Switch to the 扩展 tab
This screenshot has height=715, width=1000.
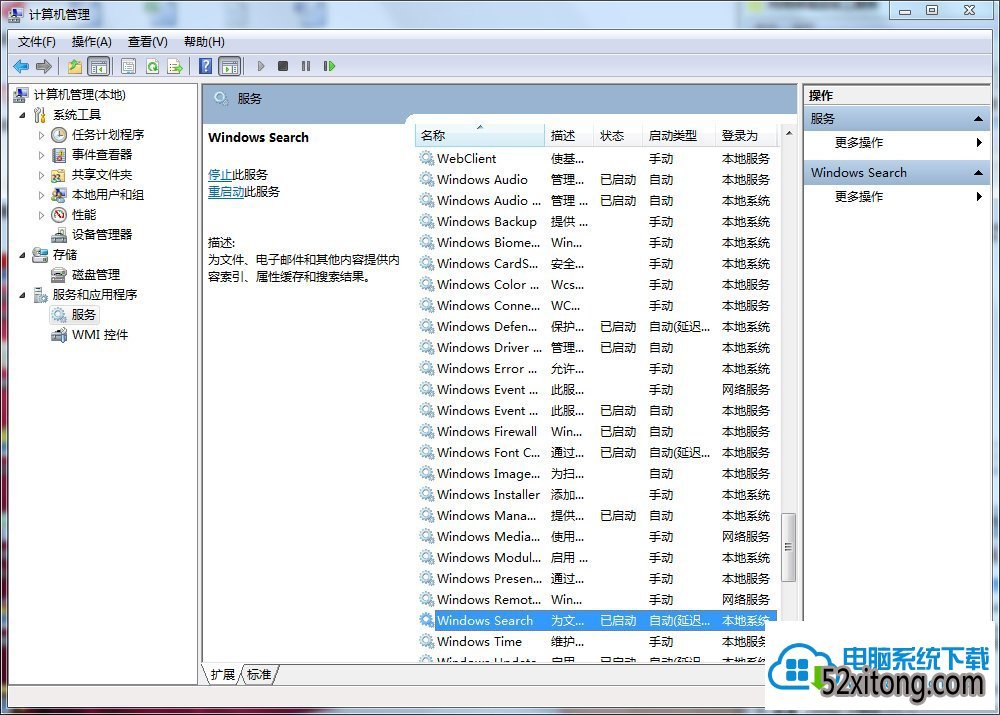click(x=223, y=675)
